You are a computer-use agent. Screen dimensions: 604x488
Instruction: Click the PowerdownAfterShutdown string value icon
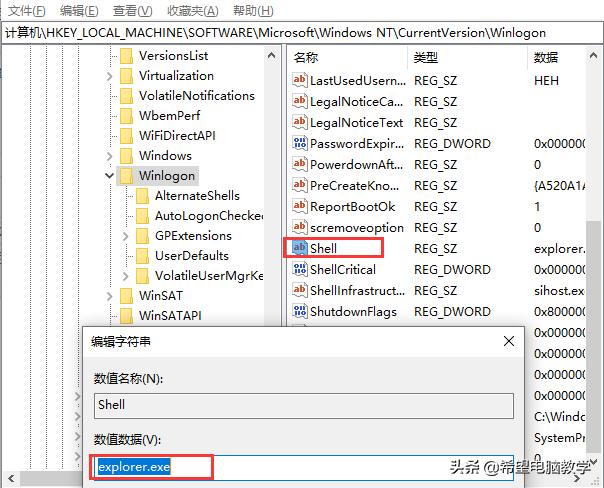pos(300,164)
